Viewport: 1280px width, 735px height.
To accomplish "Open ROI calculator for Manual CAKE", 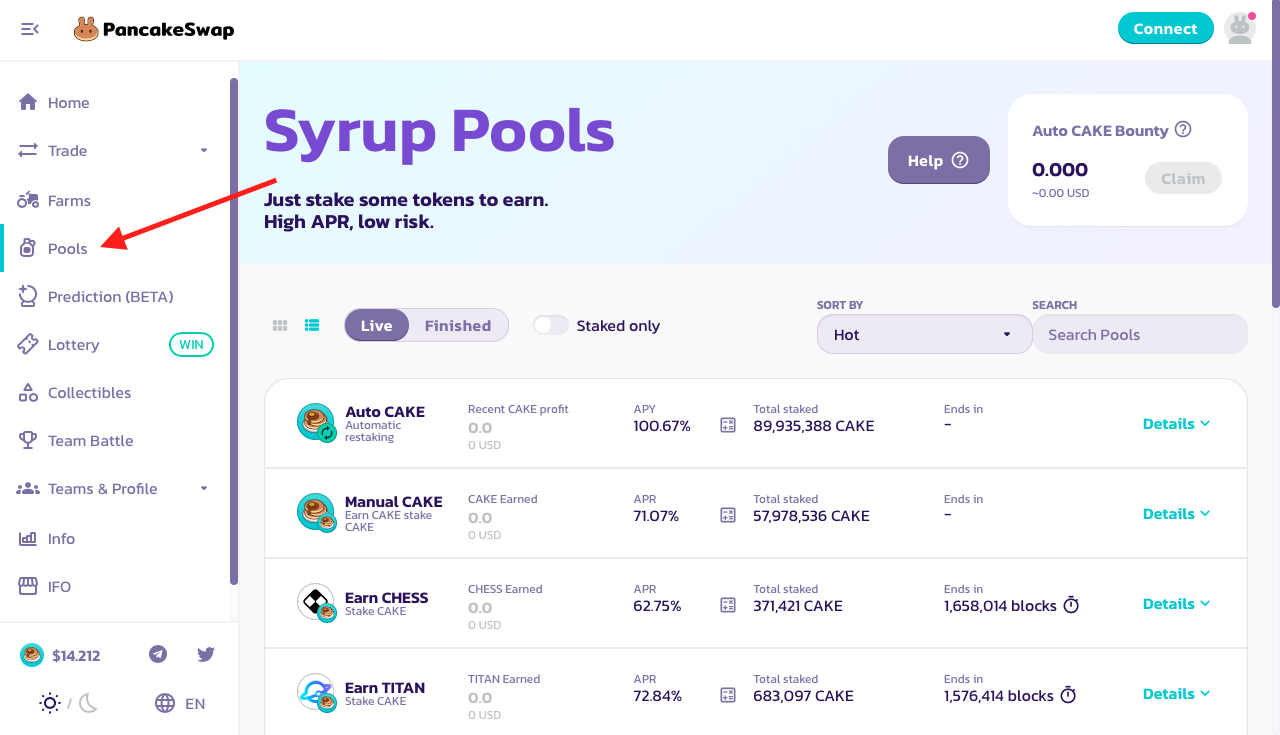I will pyautogui.click(x=728, y=515).
